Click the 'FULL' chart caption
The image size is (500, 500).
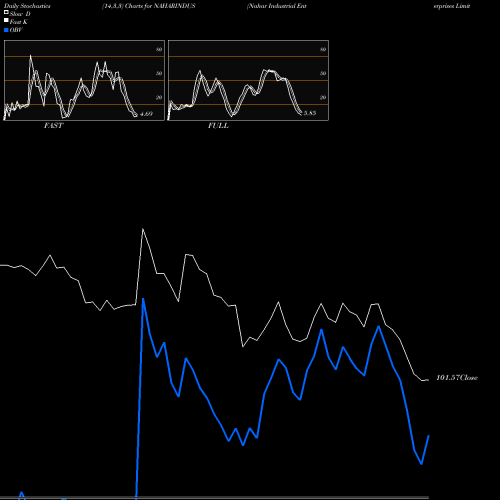point(218,126)
